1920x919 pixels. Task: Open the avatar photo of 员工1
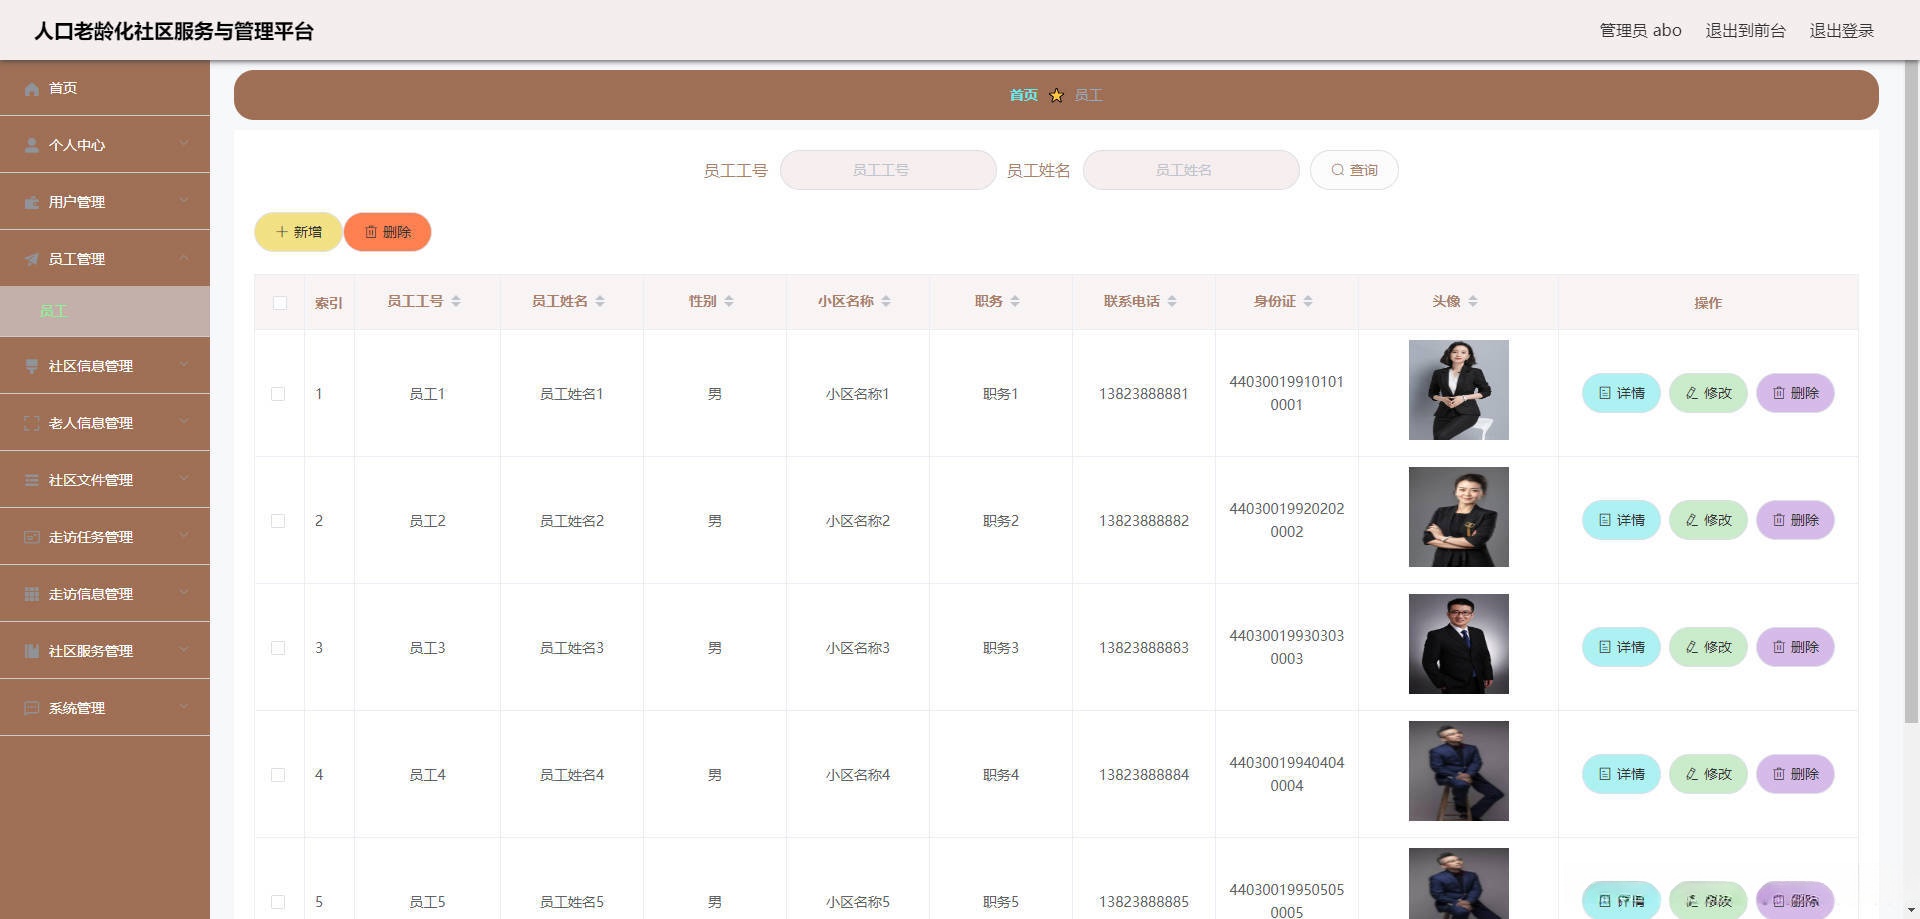pyautogui.click(x=1459, y=390)
